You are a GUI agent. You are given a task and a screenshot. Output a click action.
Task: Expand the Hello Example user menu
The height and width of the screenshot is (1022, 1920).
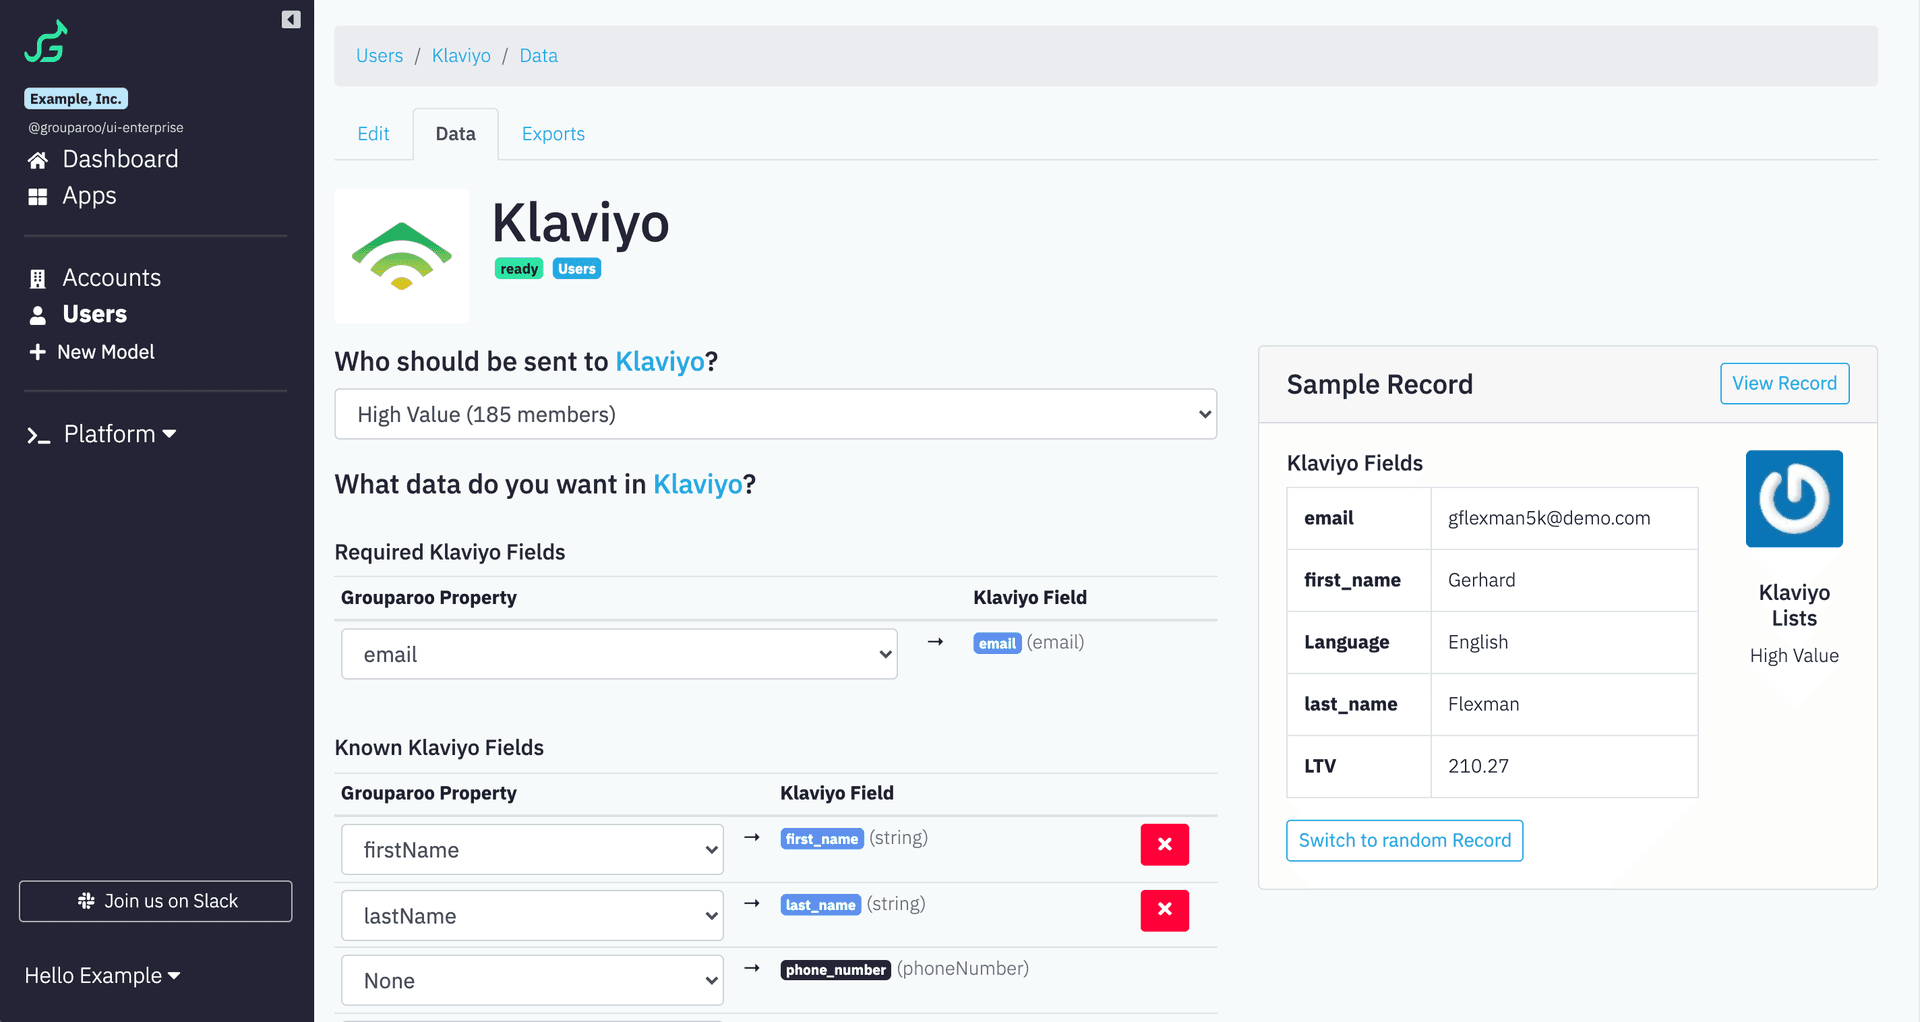[102, 975]
